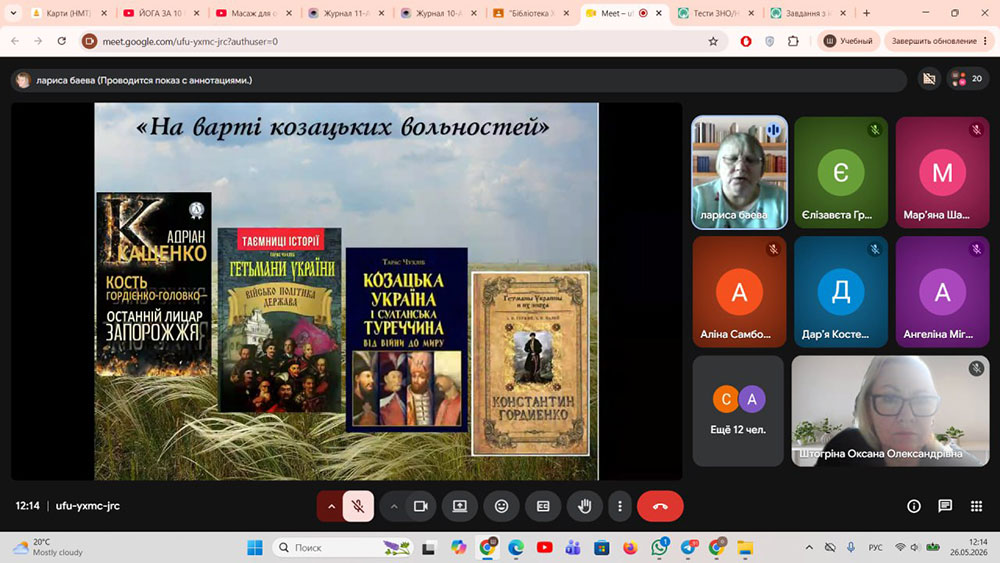Switch to the Журнал 11-А tab

tap(346, 13)
